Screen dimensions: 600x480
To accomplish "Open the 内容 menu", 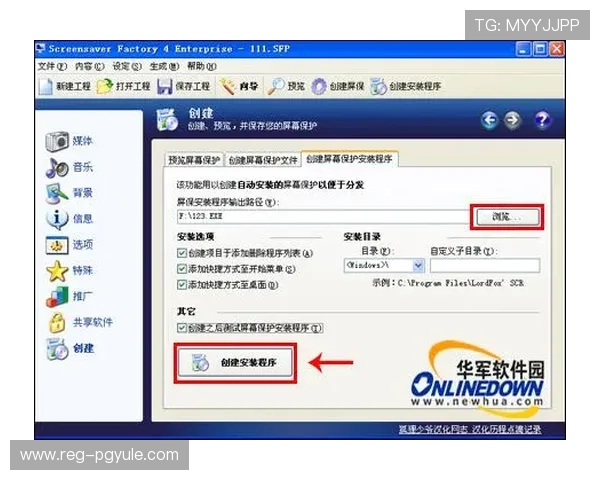I will coord(89,66).
